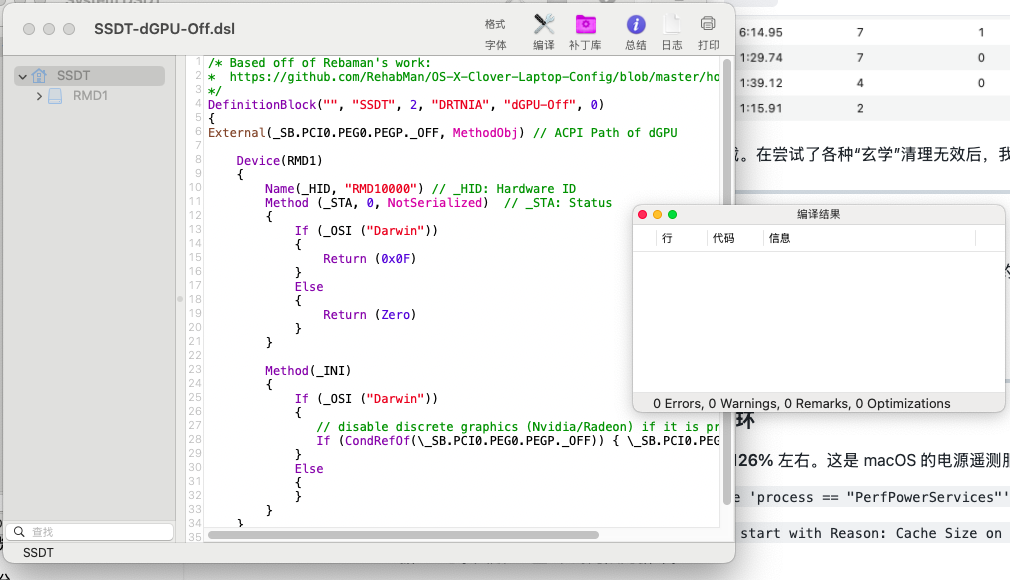1010x580 pixels.
Task: Click the 代码 (code) column header
Action: click(723, 238)
